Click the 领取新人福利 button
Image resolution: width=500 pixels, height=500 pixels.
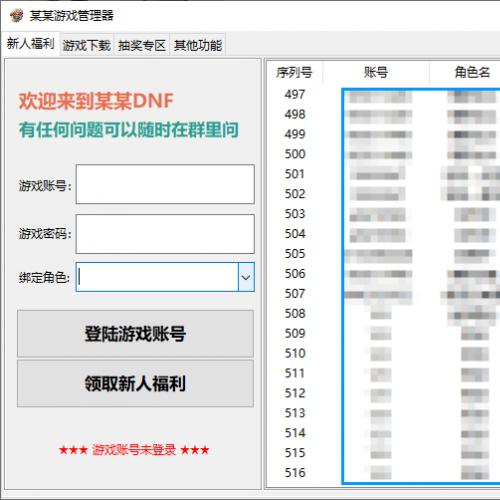135,383
